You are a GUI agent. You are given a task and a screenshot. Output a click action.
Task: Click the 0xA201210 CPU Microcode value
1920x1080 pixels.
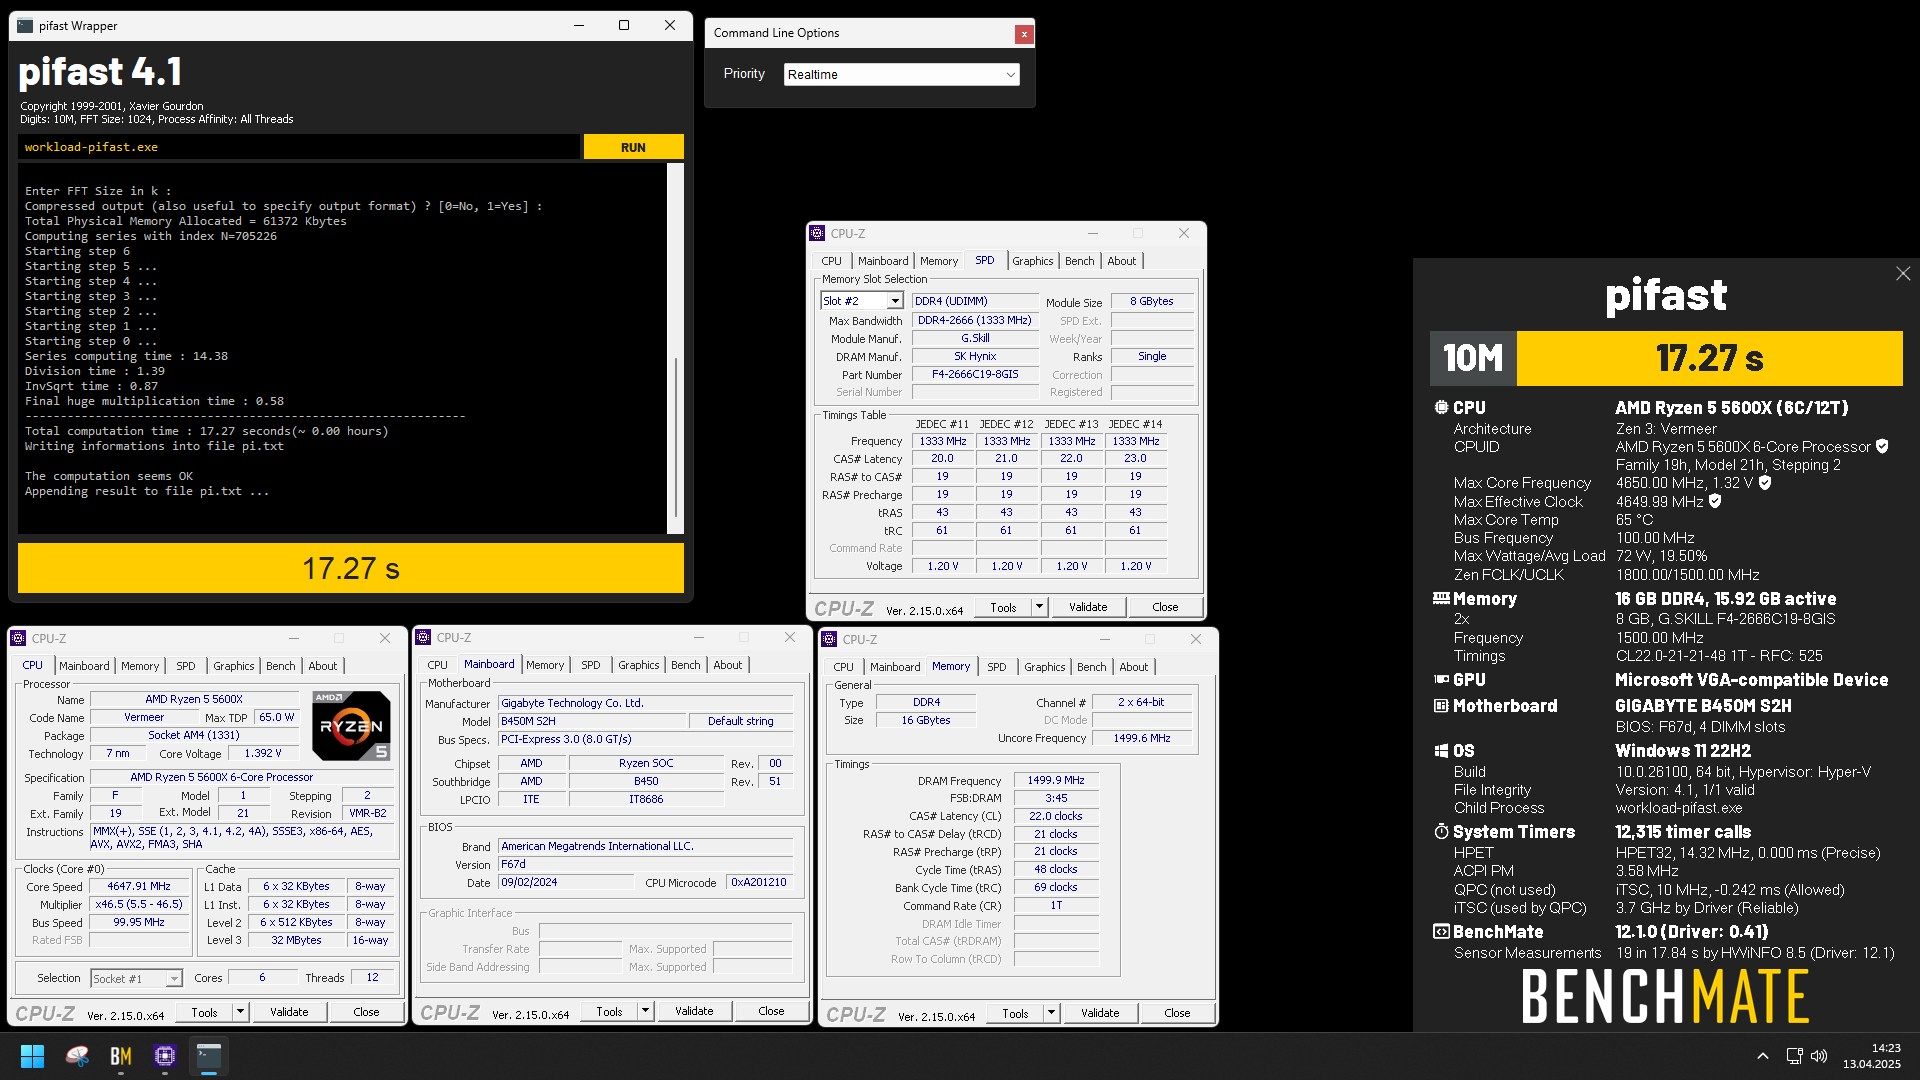point(759,882)
